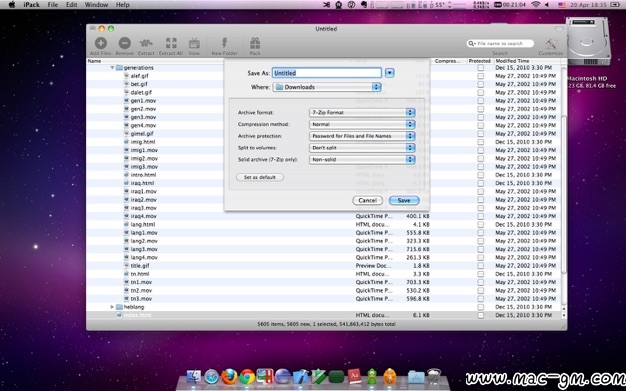Viewport: 626px width, 391px height.
Task: Click the Remove toolbar icon
Action: tap(125, 43)
